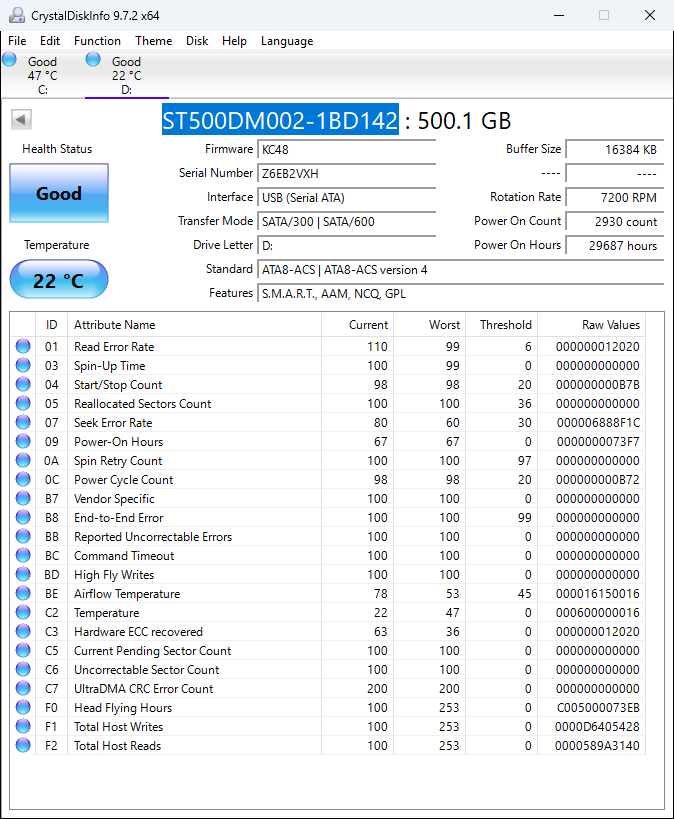Click the highlighted model name ST500DM002-1BD142
The width and height of the screenshot is (674, 819).
coord(280,120)
